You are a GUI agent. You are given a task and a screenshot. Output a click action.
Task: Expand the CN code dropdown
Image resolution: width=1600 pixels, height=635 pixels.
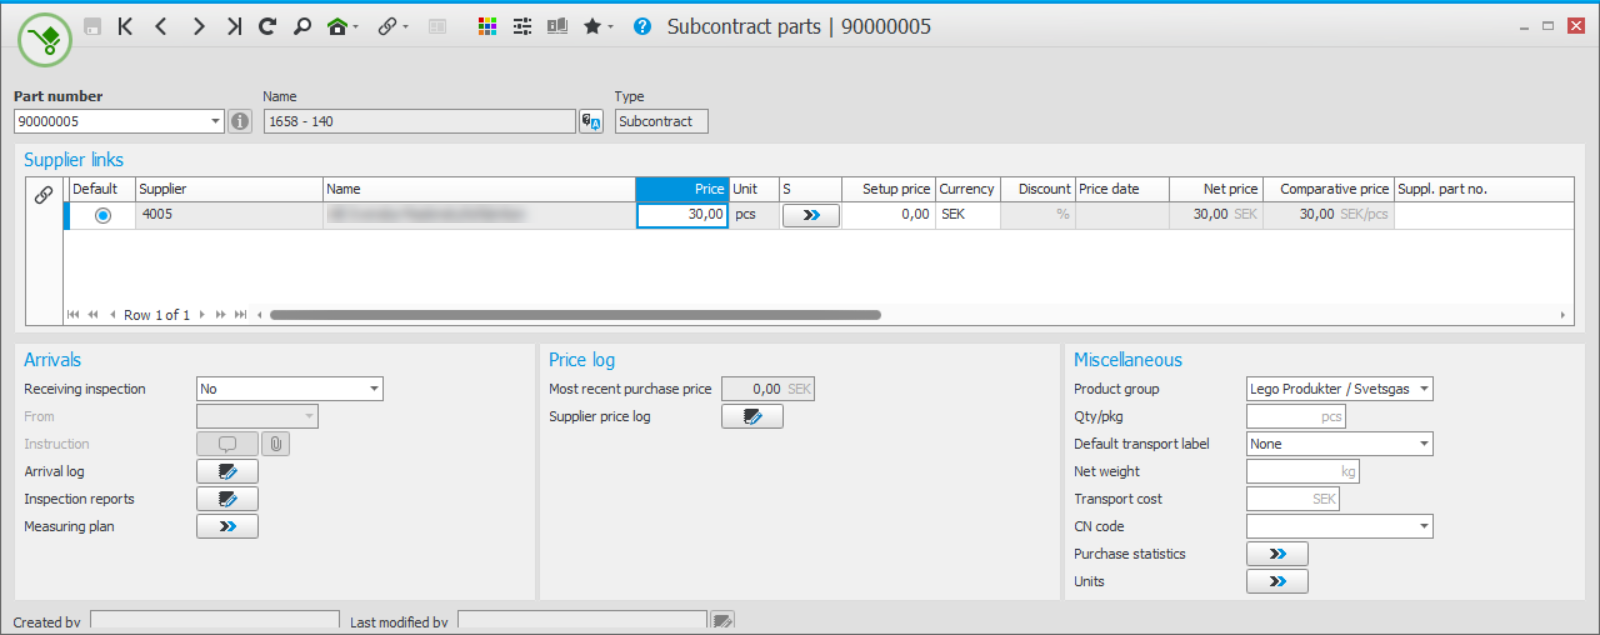point(1424,526)
